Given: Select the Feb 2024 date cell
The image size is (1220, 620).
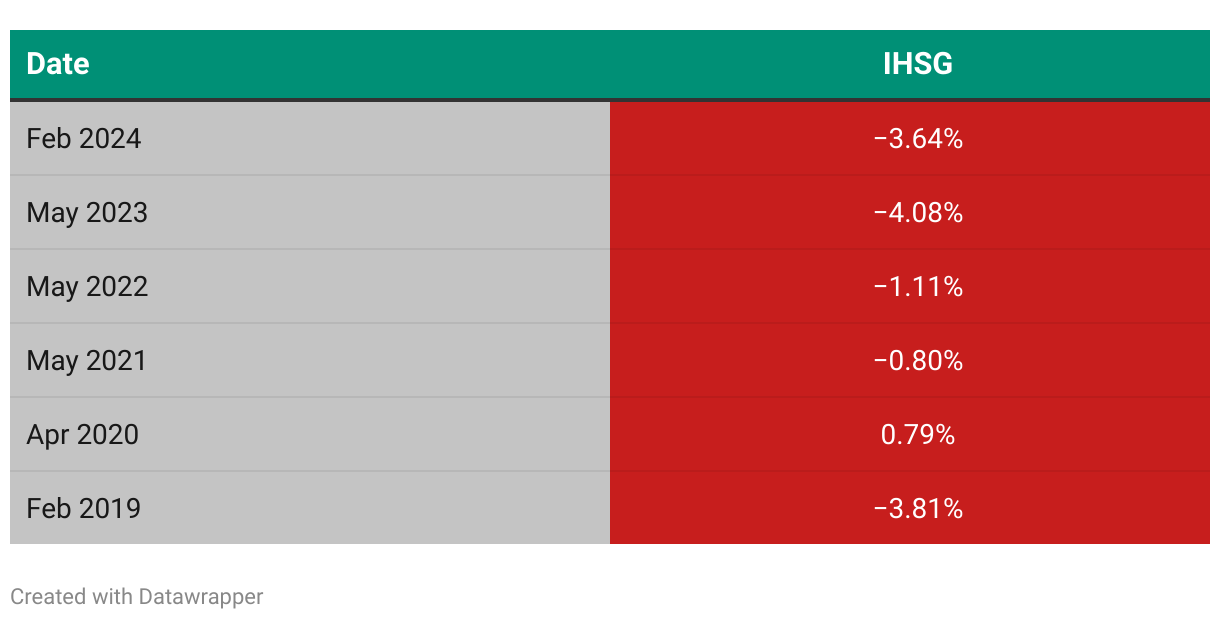Looking at the screenshot, I should (310, 138).
